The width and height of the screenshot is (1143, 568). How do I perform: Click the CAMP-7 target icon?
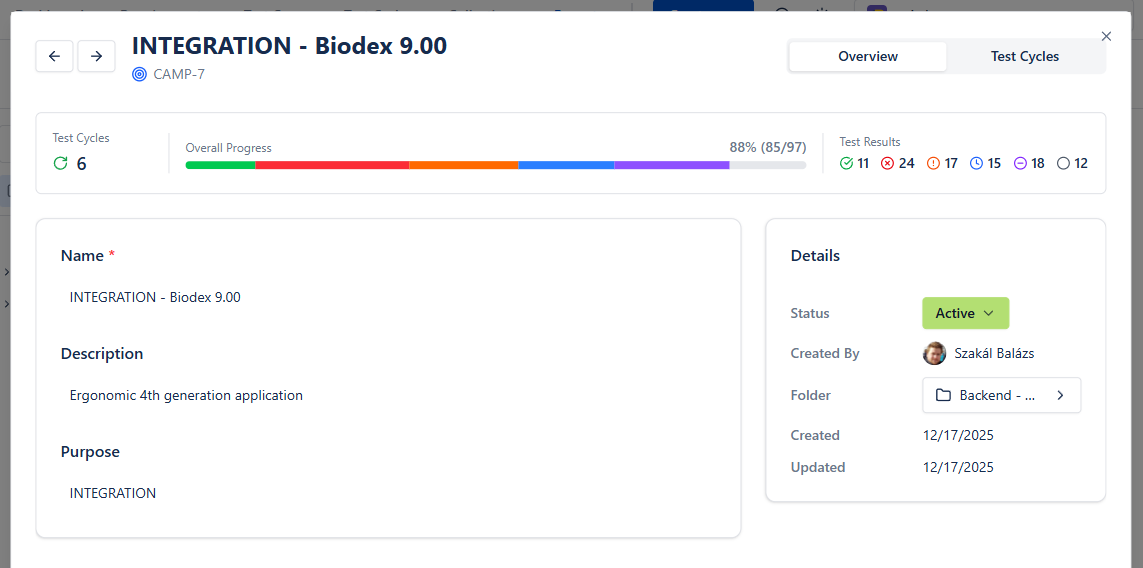click(139, 74)
